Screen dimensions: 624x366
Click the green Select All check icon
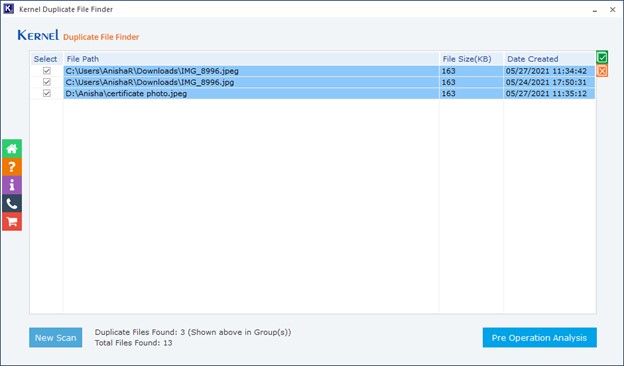602,57
